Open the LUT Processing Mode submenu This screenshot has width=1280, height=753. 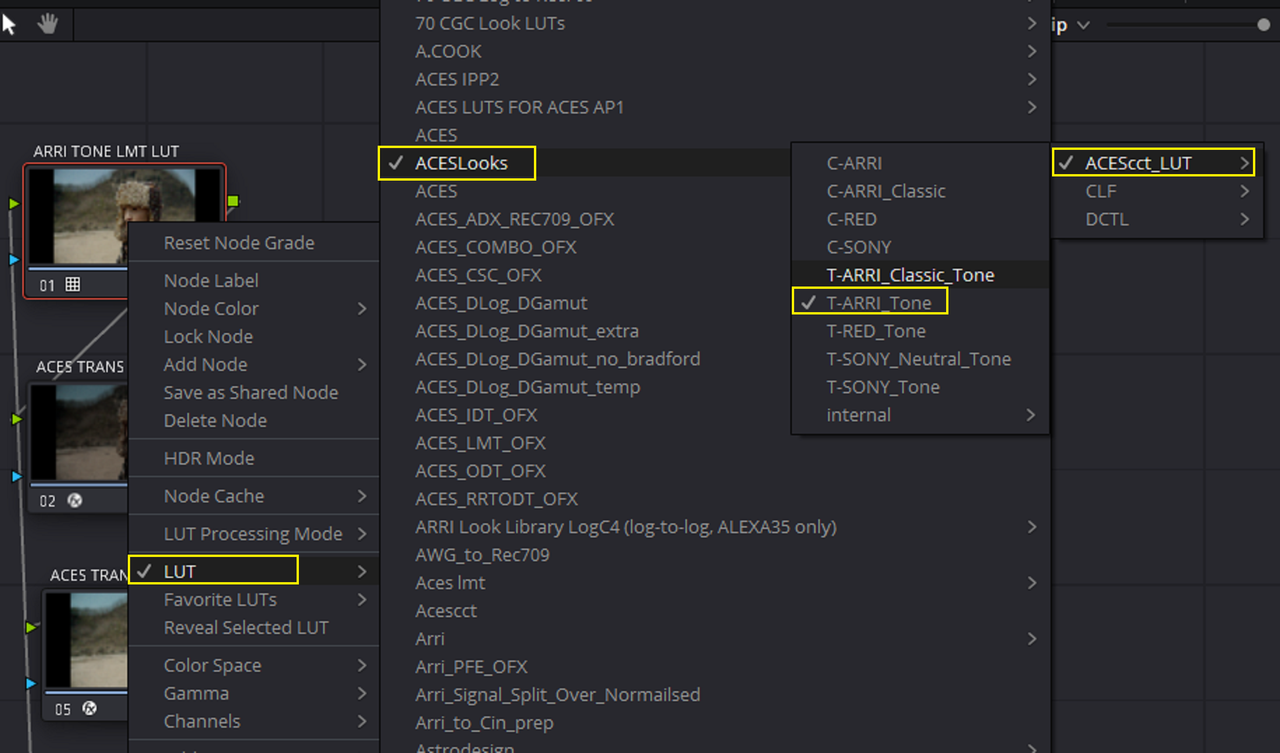[x=254, y=534]
